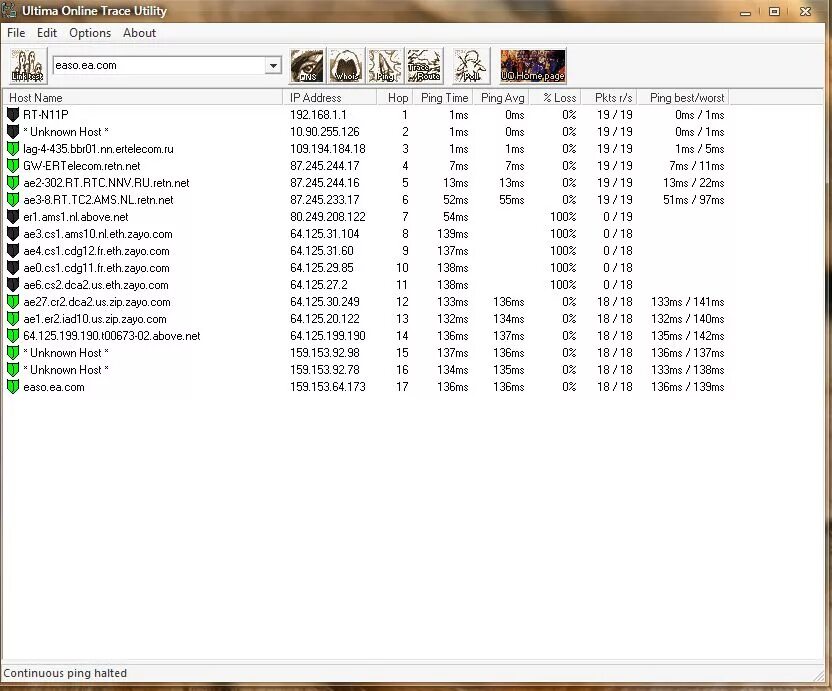This screenshot has height=691, width=832.
Task: Start the Ping tool
Action: 385,66
